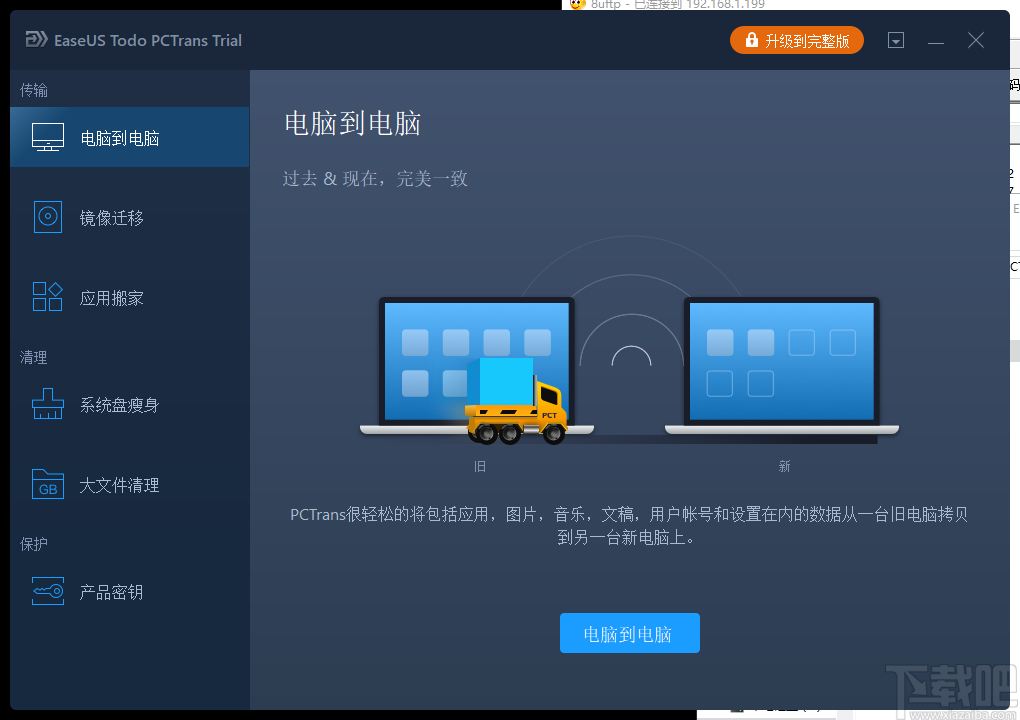Switch to the 大文件清理 section
The height and width of the screenshot is (720, 1020).
120,484
